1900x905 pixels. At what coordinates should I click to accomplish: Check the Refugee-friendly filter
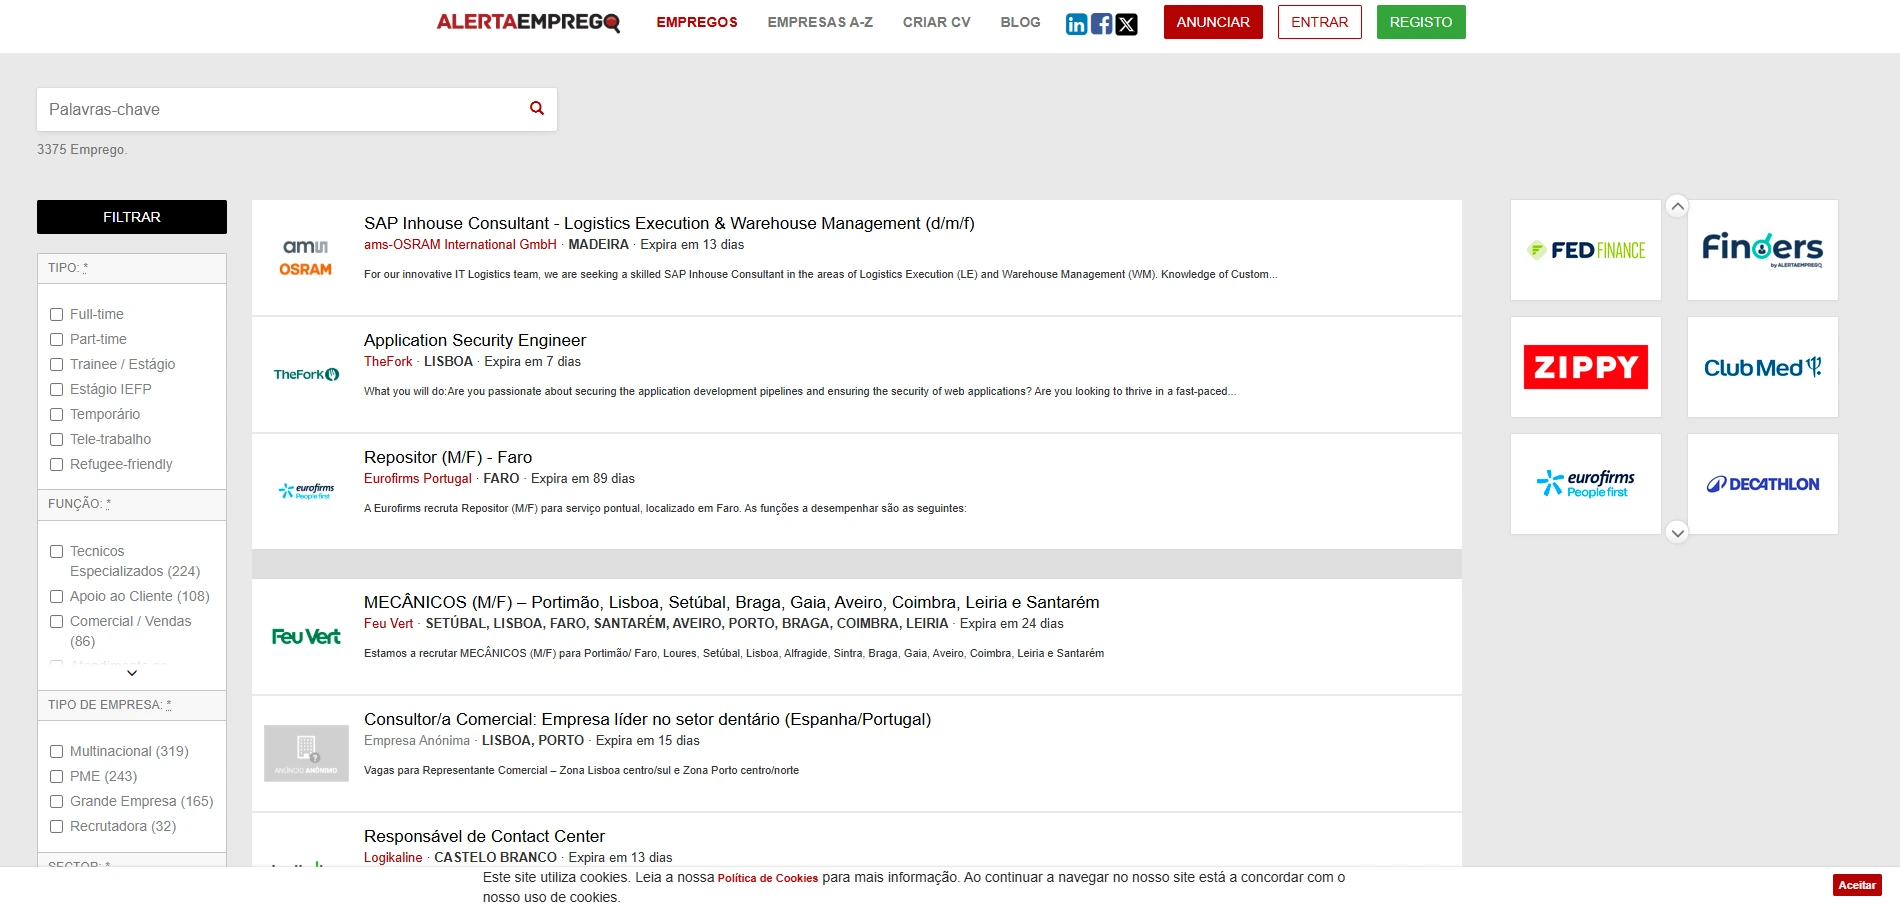[x=57, y=464]
